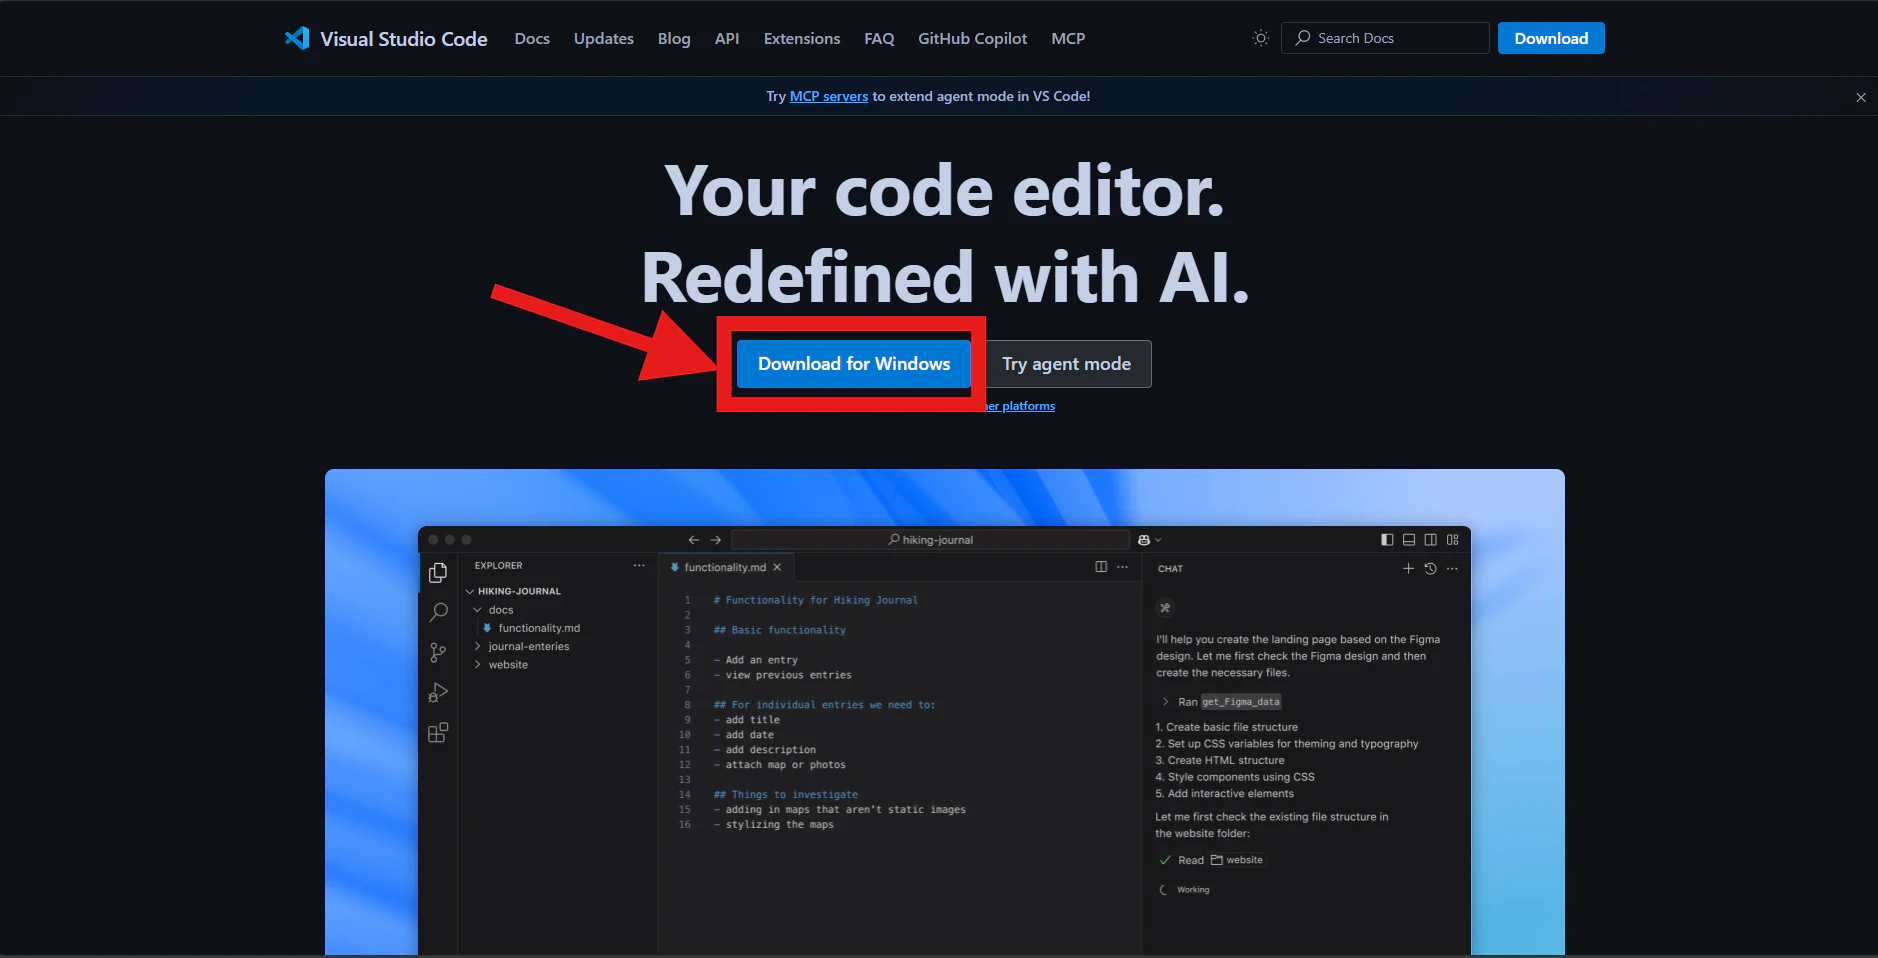
Task: Open the editor more actions ellipsis
Action: coord(1123,567)
